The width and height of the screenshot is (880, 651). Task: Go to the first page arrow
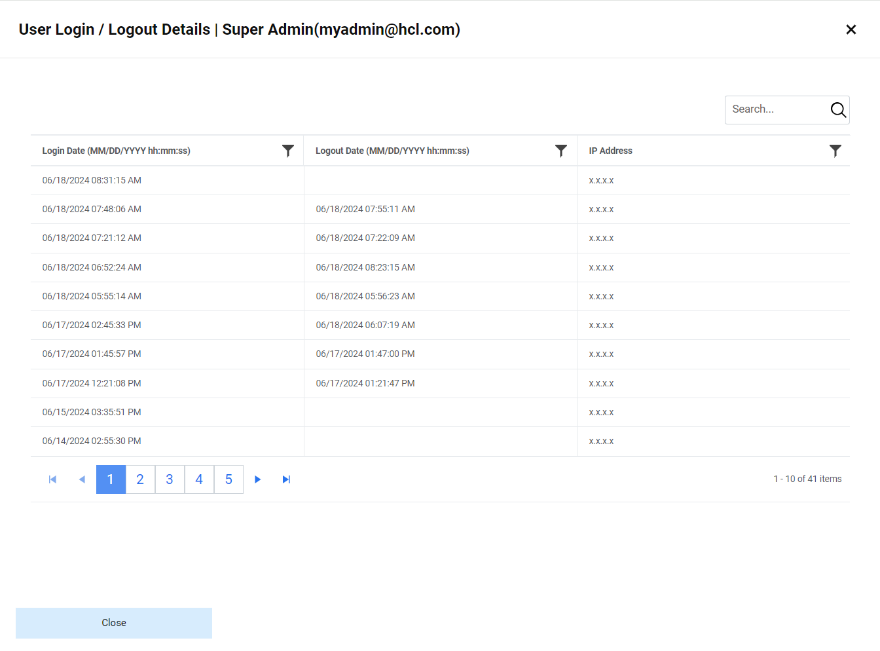click(x=53, y=480)
